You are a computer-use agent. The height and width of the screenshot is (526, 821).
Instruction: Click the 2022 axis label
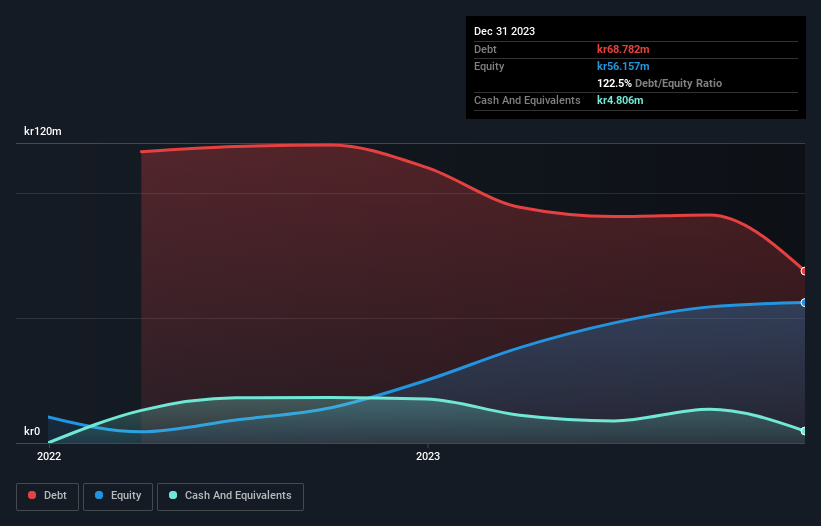point(49,456)
